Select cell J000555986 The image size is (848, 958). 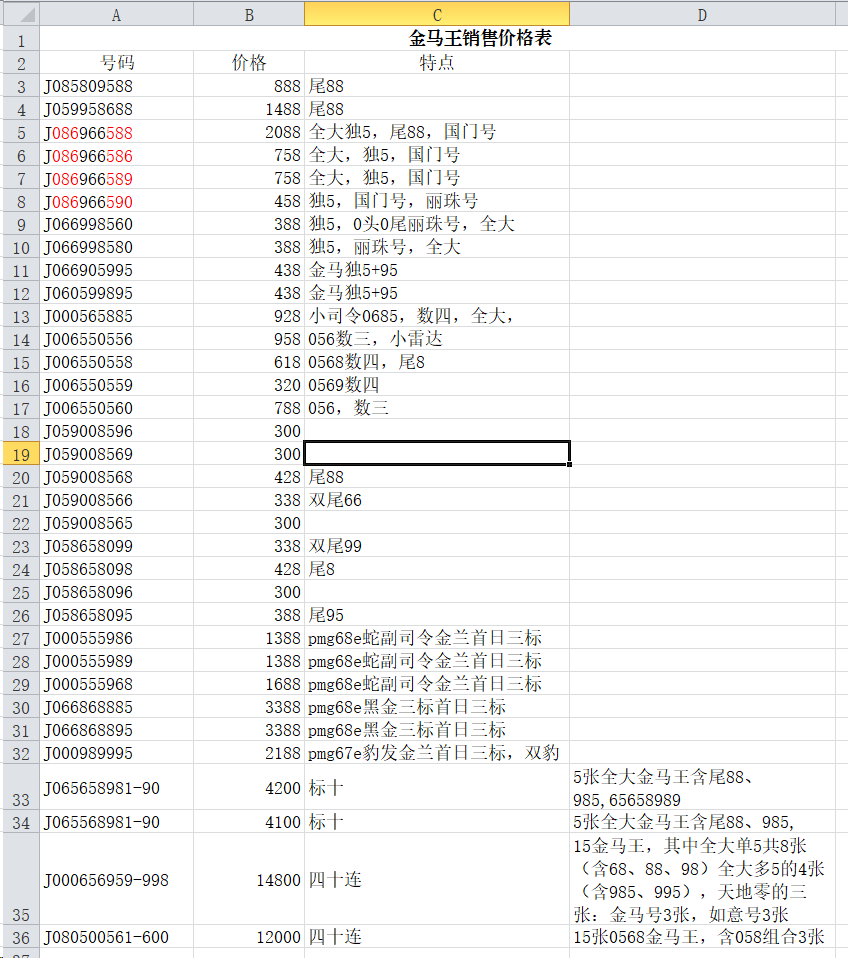pyautogui.click(x=117, y=638)
